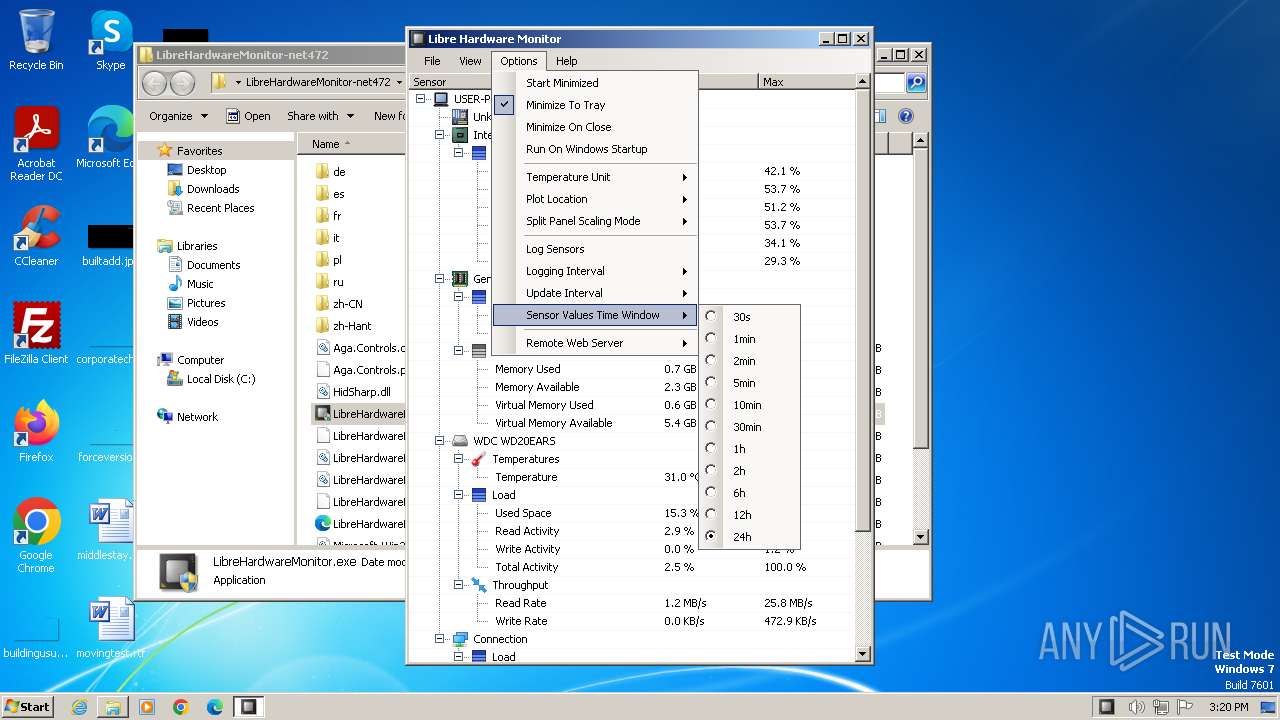Click the Load icon under WDC drive

click(478, 495)
